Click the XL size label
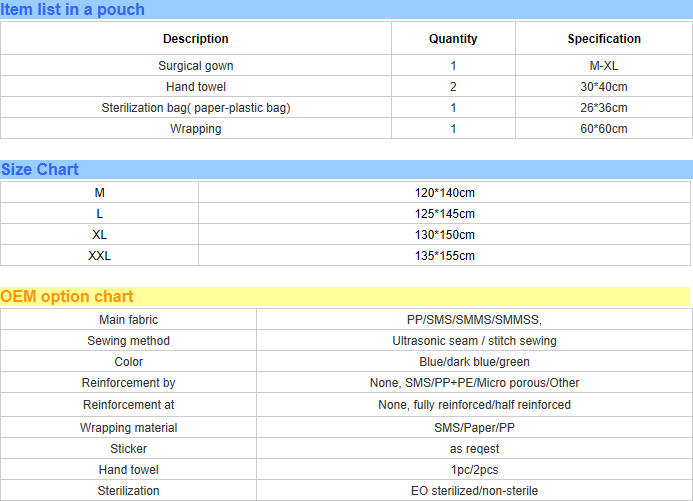Viewport: 693px width, 501px height. tap(99, 235)
